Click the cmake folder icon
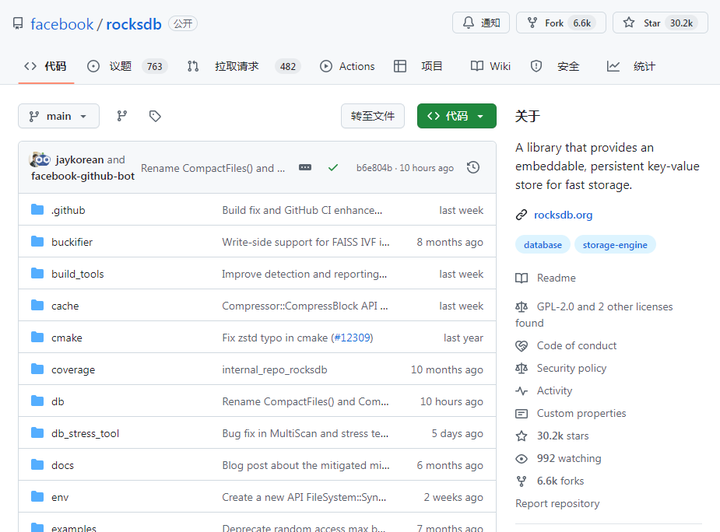Screen dimensions: 720x532 pyautogui.click(x=37, y=337)
